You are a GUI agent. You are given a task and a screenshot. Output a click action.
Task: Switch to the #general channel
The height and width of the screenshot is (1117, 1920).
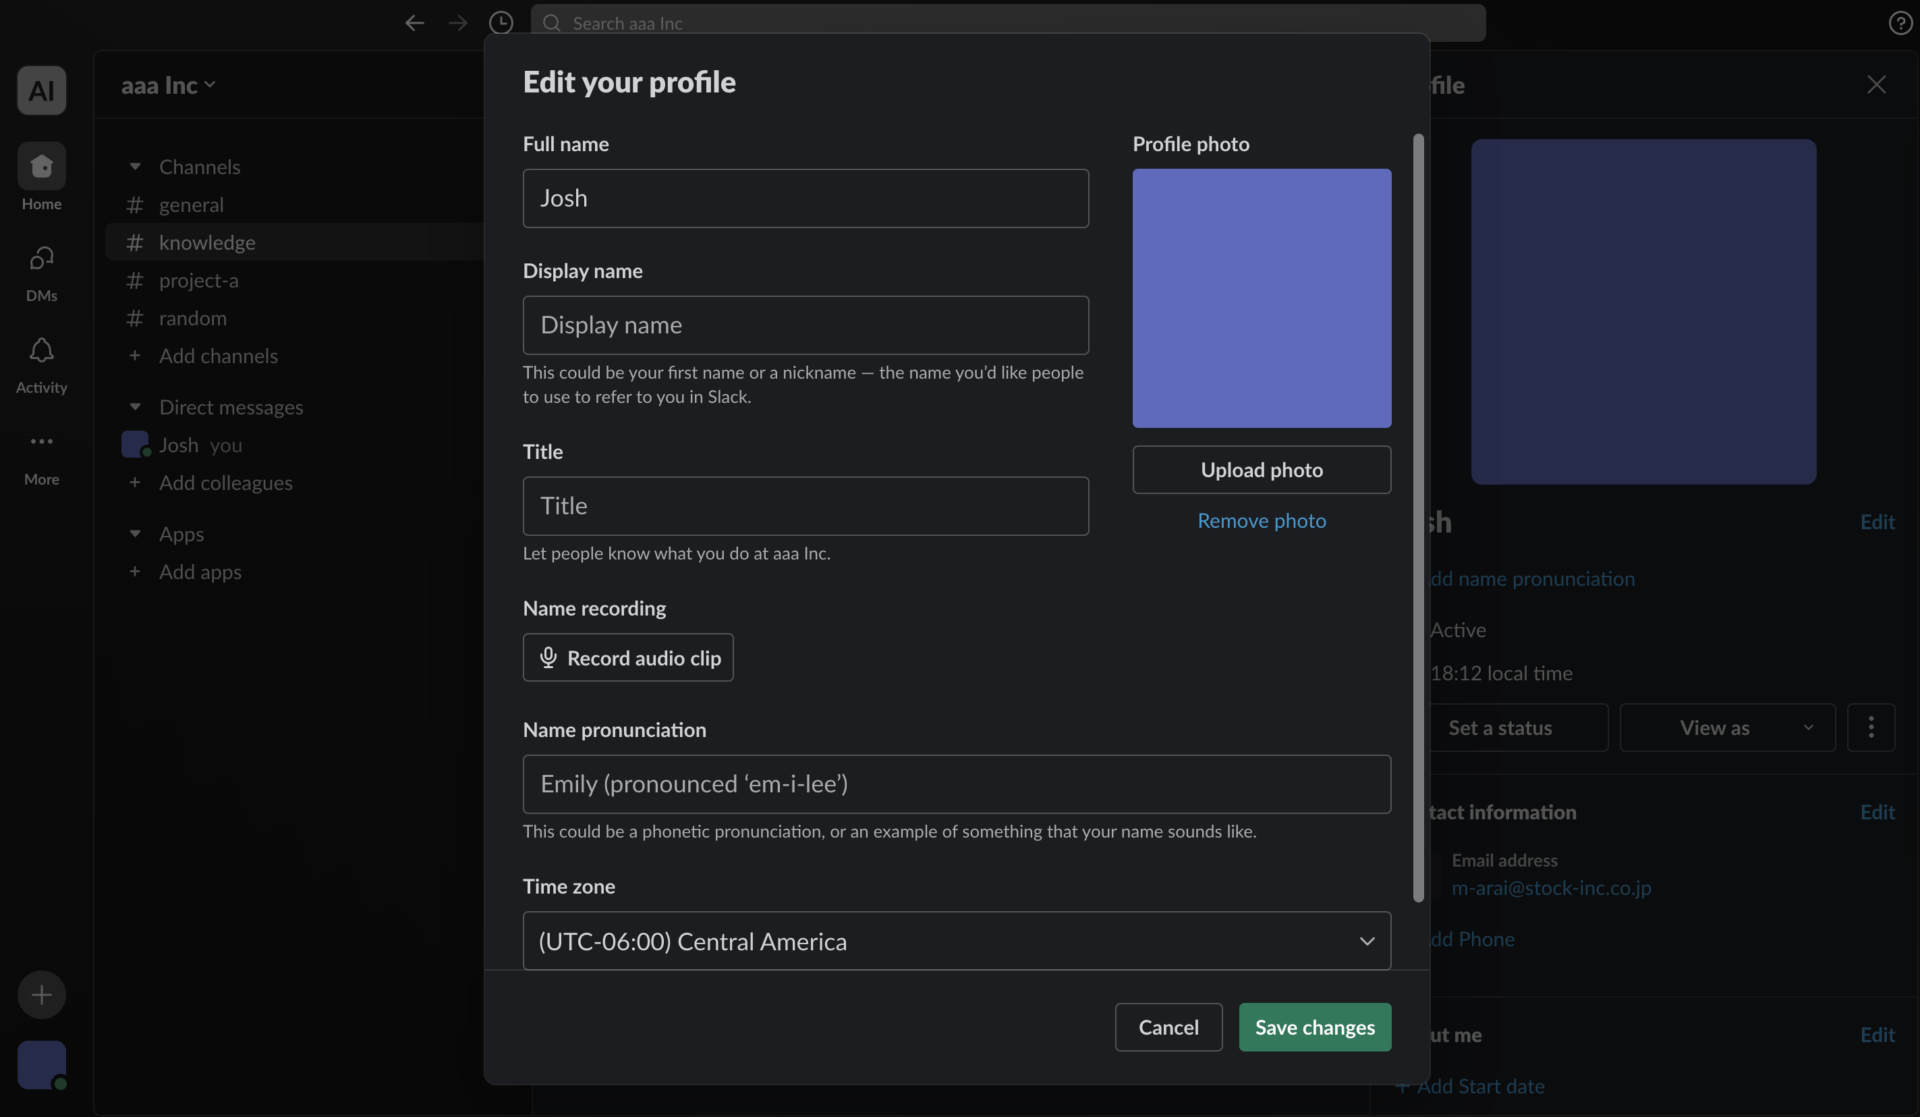(191, 204)
